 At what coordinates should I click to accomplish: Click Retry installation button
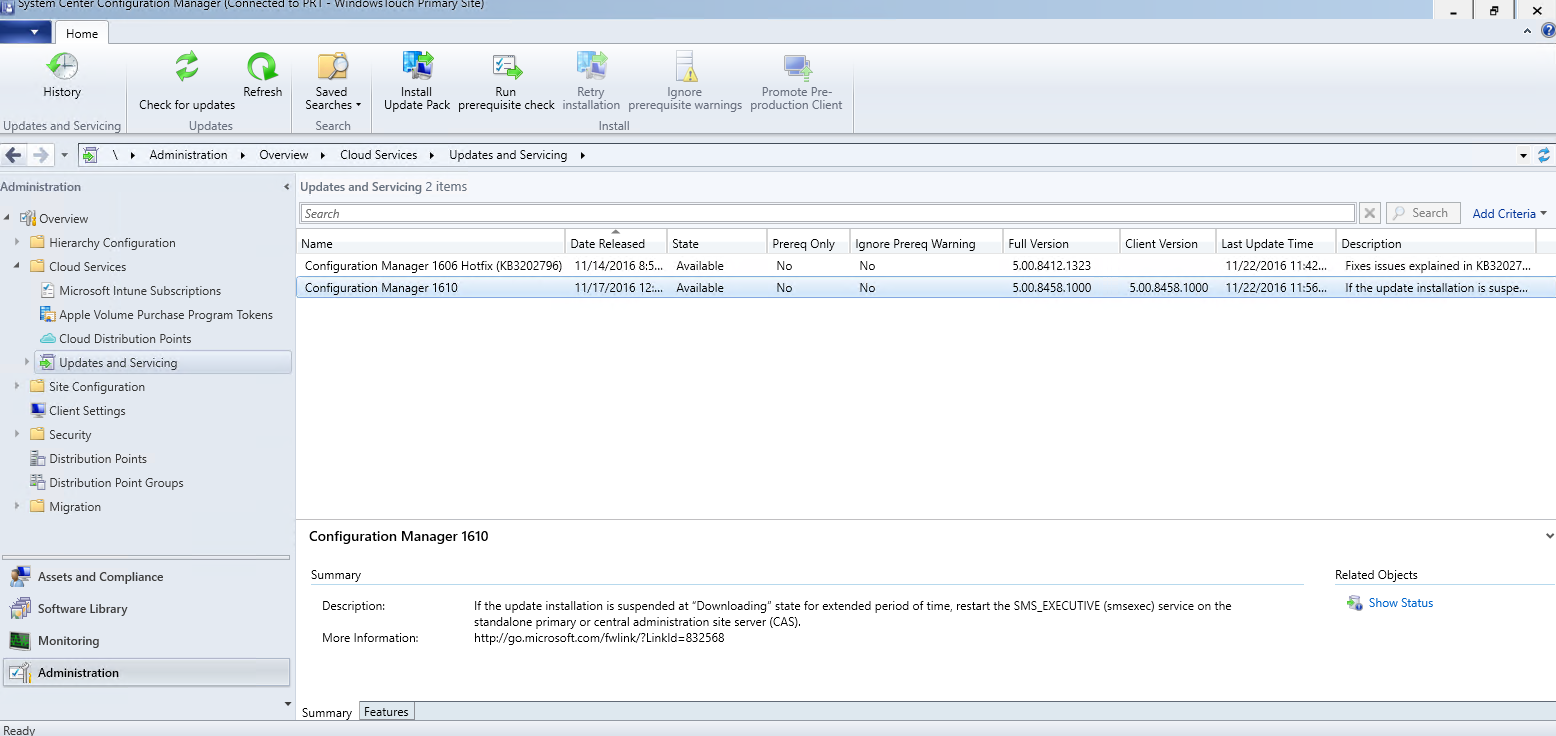click(x=591, y=81)
